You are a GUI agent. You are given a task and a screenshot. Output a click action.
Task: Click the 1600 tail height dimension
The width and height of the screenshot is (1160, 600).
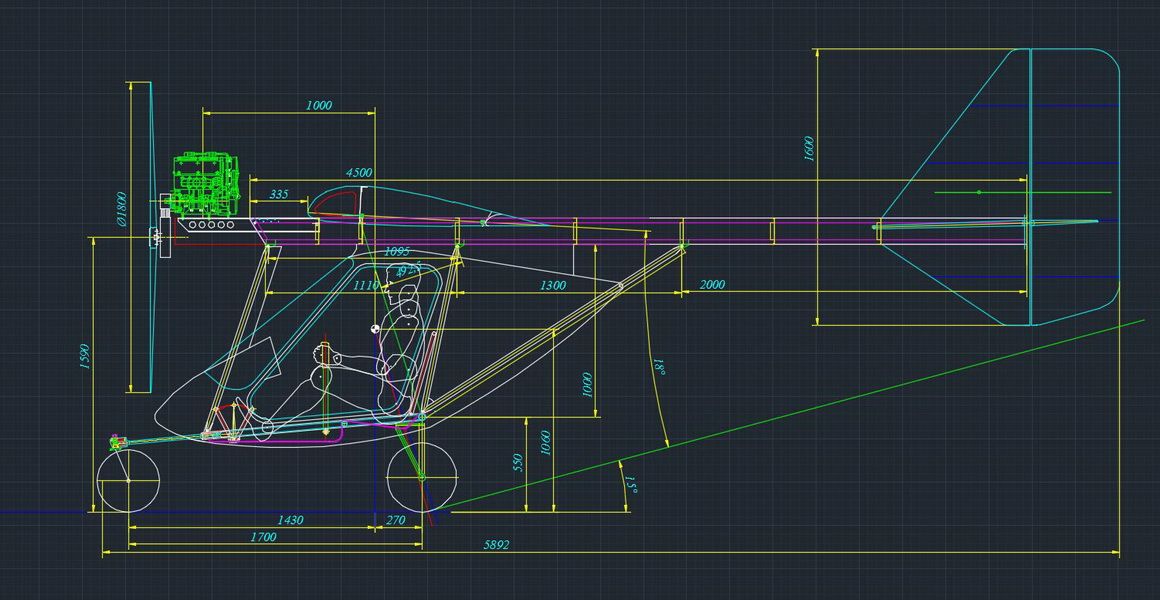pos(809,148)
